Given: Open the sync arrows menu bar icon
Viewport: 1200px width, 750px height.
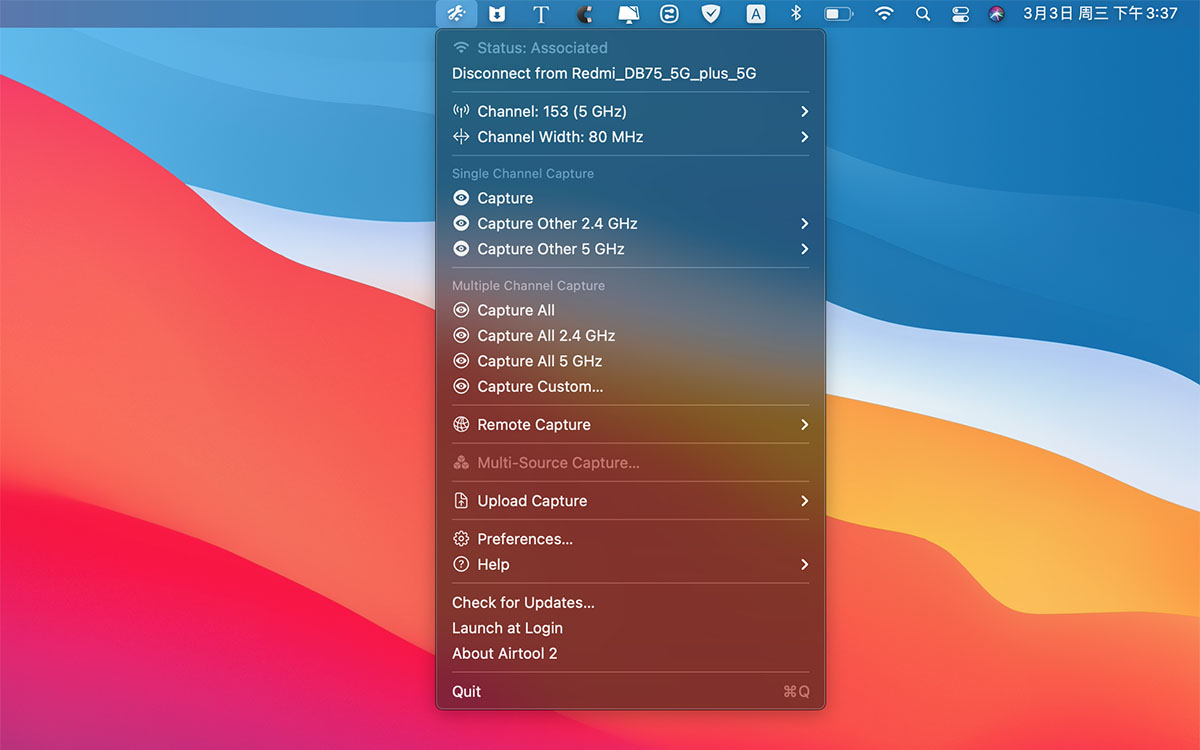Looking at the screenshot, I should pos(669,14).
